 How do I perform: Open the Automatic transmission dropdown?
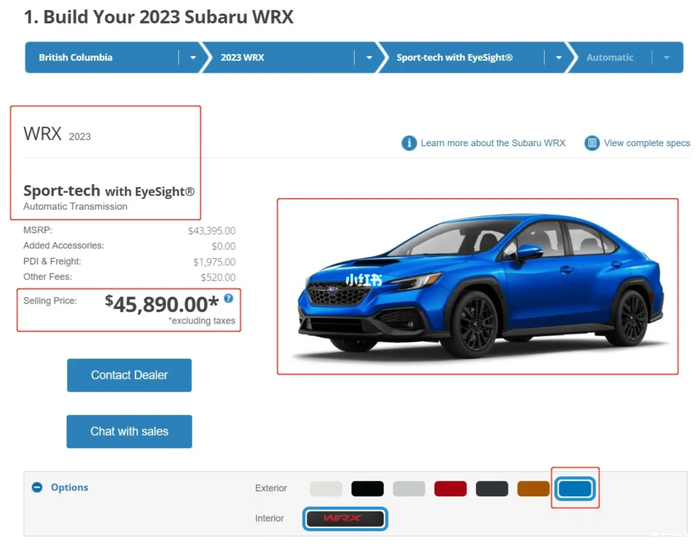tap(625, 58)
